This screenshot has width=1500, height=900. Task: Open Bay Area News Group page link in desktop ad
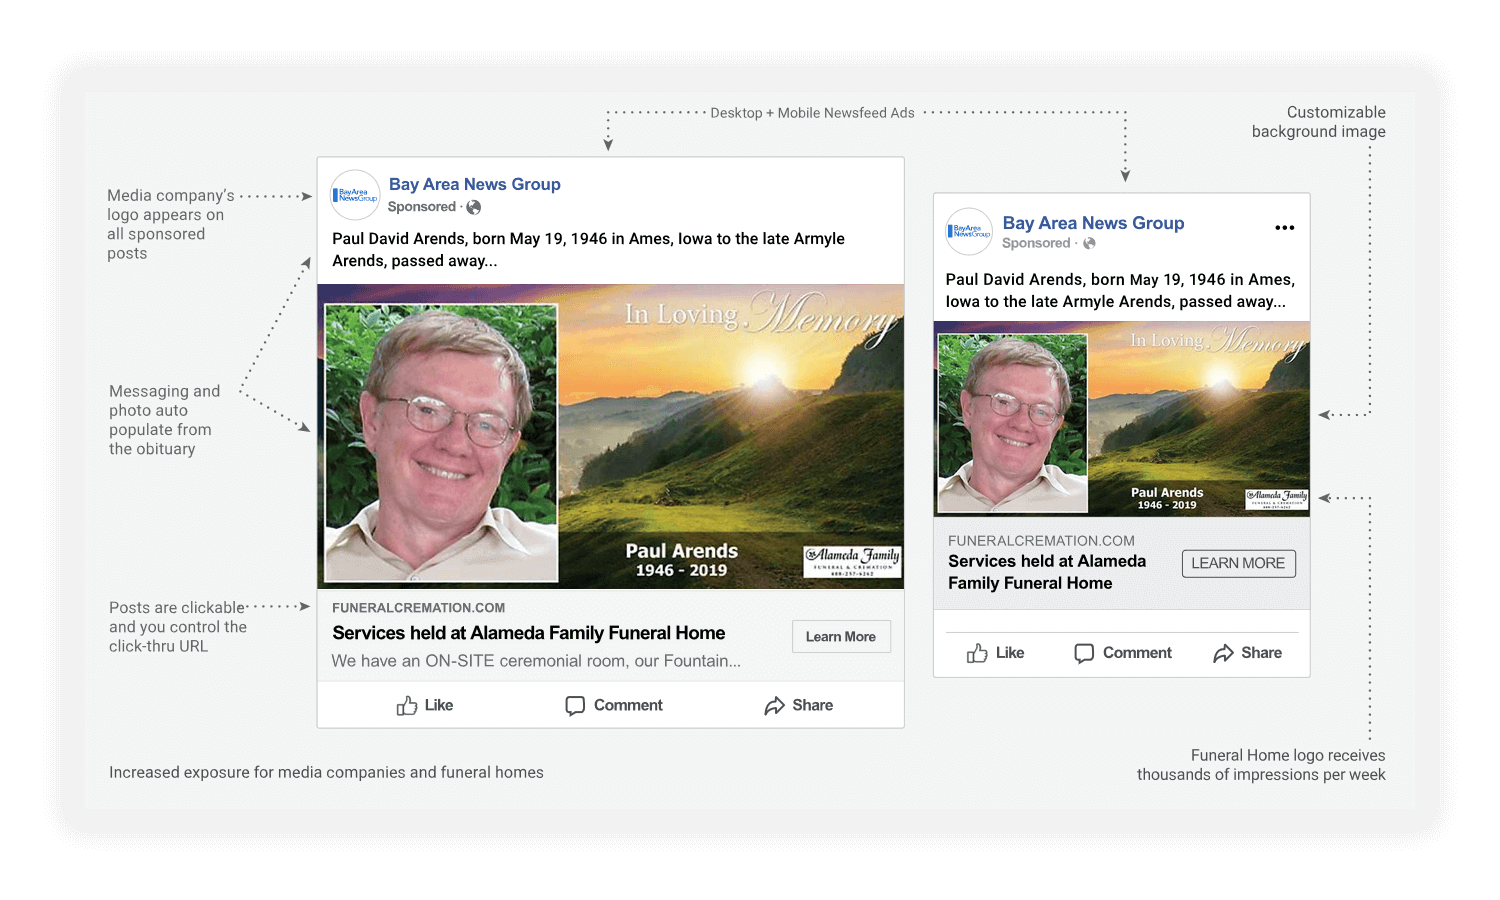[x=475, y=184]
